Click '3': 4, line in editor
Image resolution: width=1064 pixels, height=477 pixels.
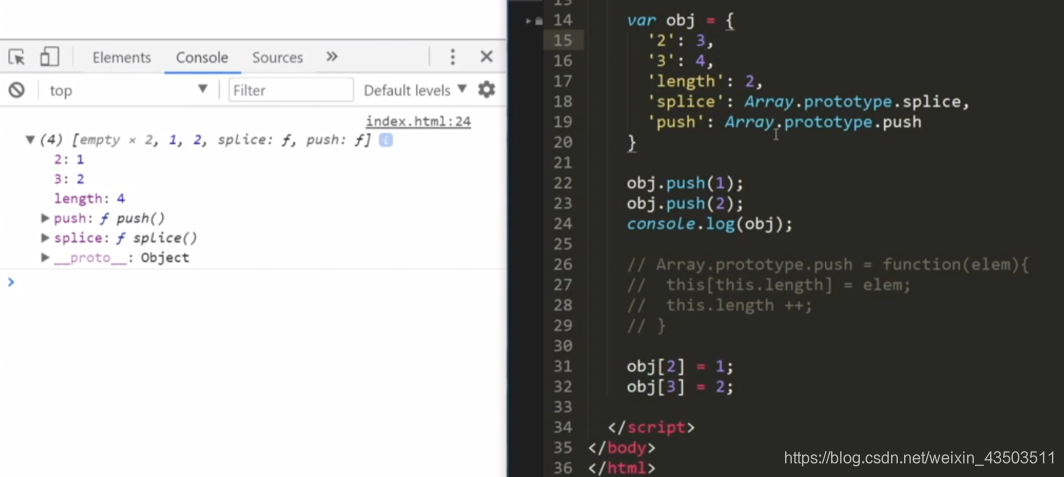[681, 61]
